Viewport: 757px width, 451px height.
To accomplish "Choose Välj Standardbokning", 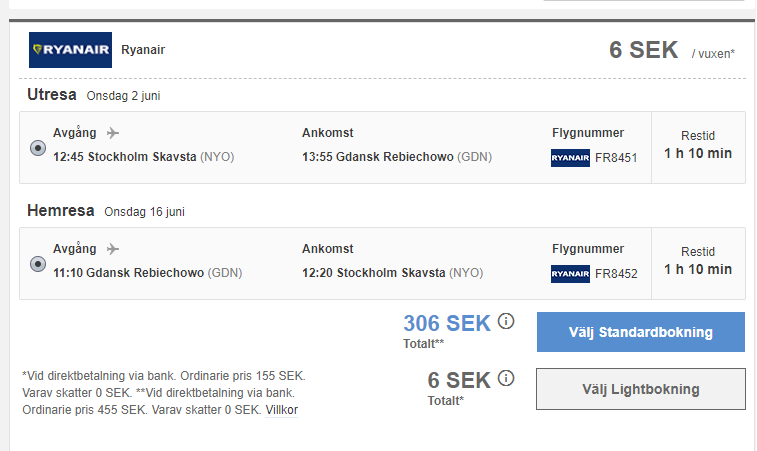I will pos(641,332).
